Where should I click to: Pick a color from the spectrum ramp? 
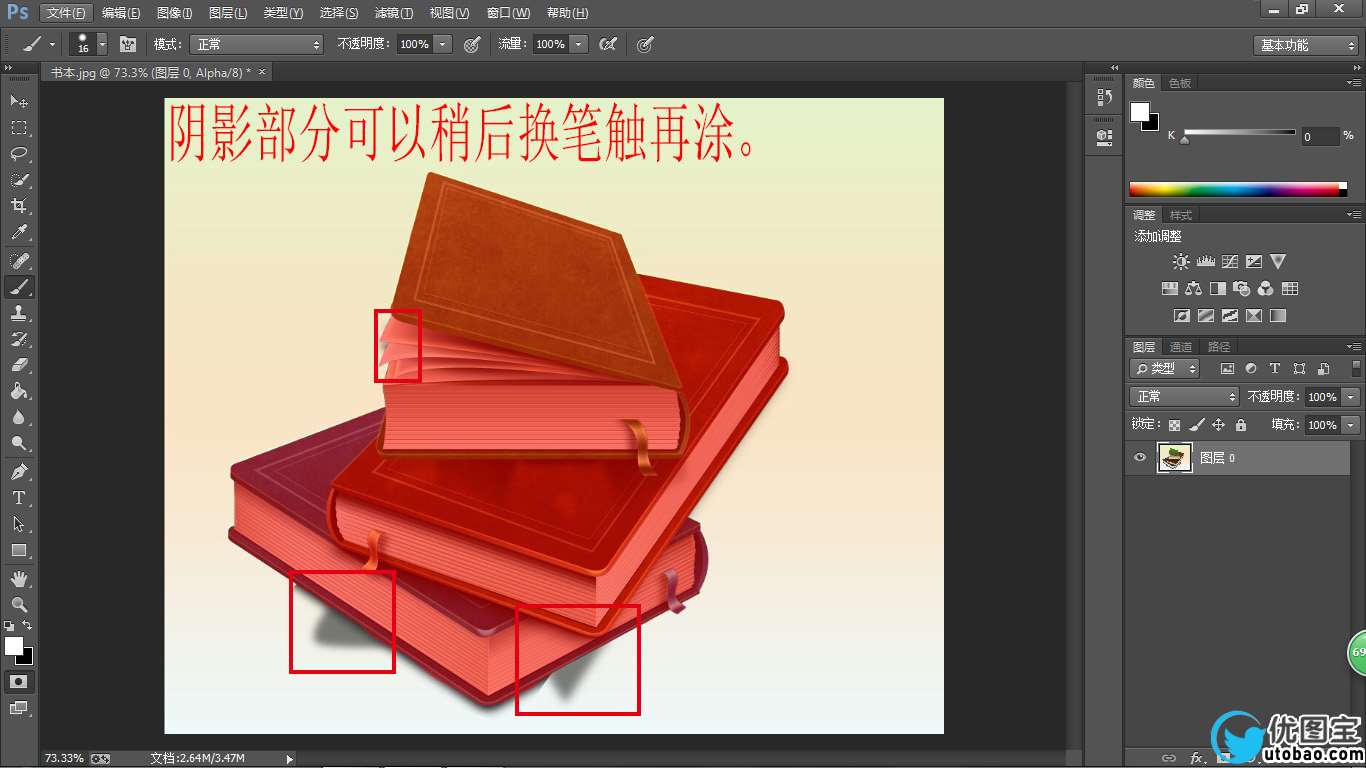tap(1238, 189)
